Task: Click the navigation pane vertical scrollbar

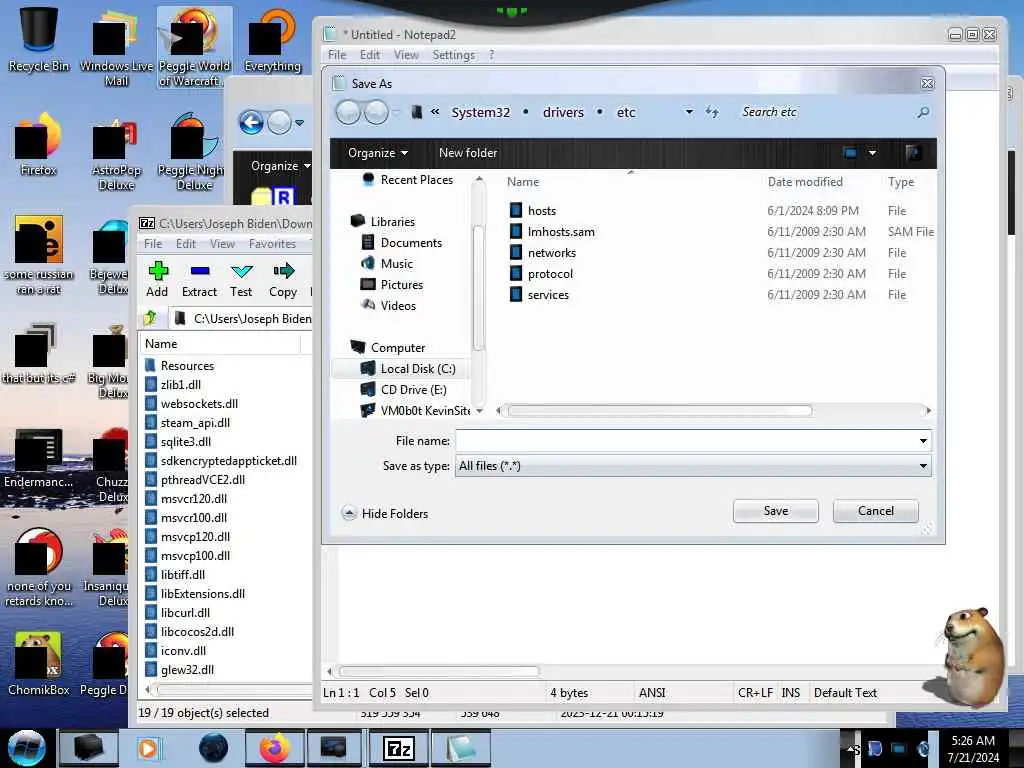Action: (478, 287)
